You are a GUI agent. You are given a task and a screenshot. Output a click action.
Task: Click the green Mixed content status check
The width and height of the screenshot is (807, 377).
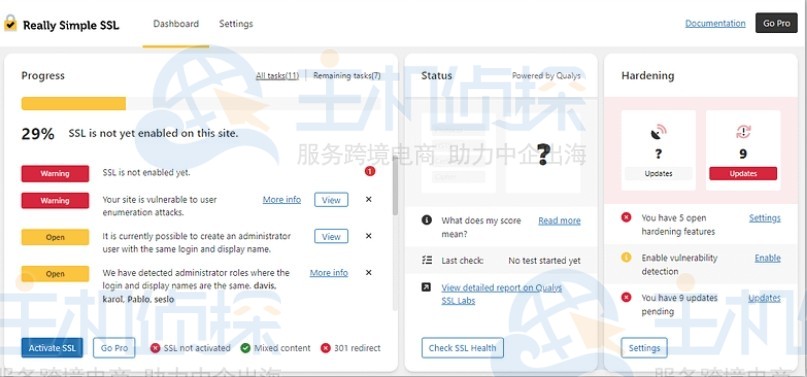pyautogui.click(x=246, y=348)
